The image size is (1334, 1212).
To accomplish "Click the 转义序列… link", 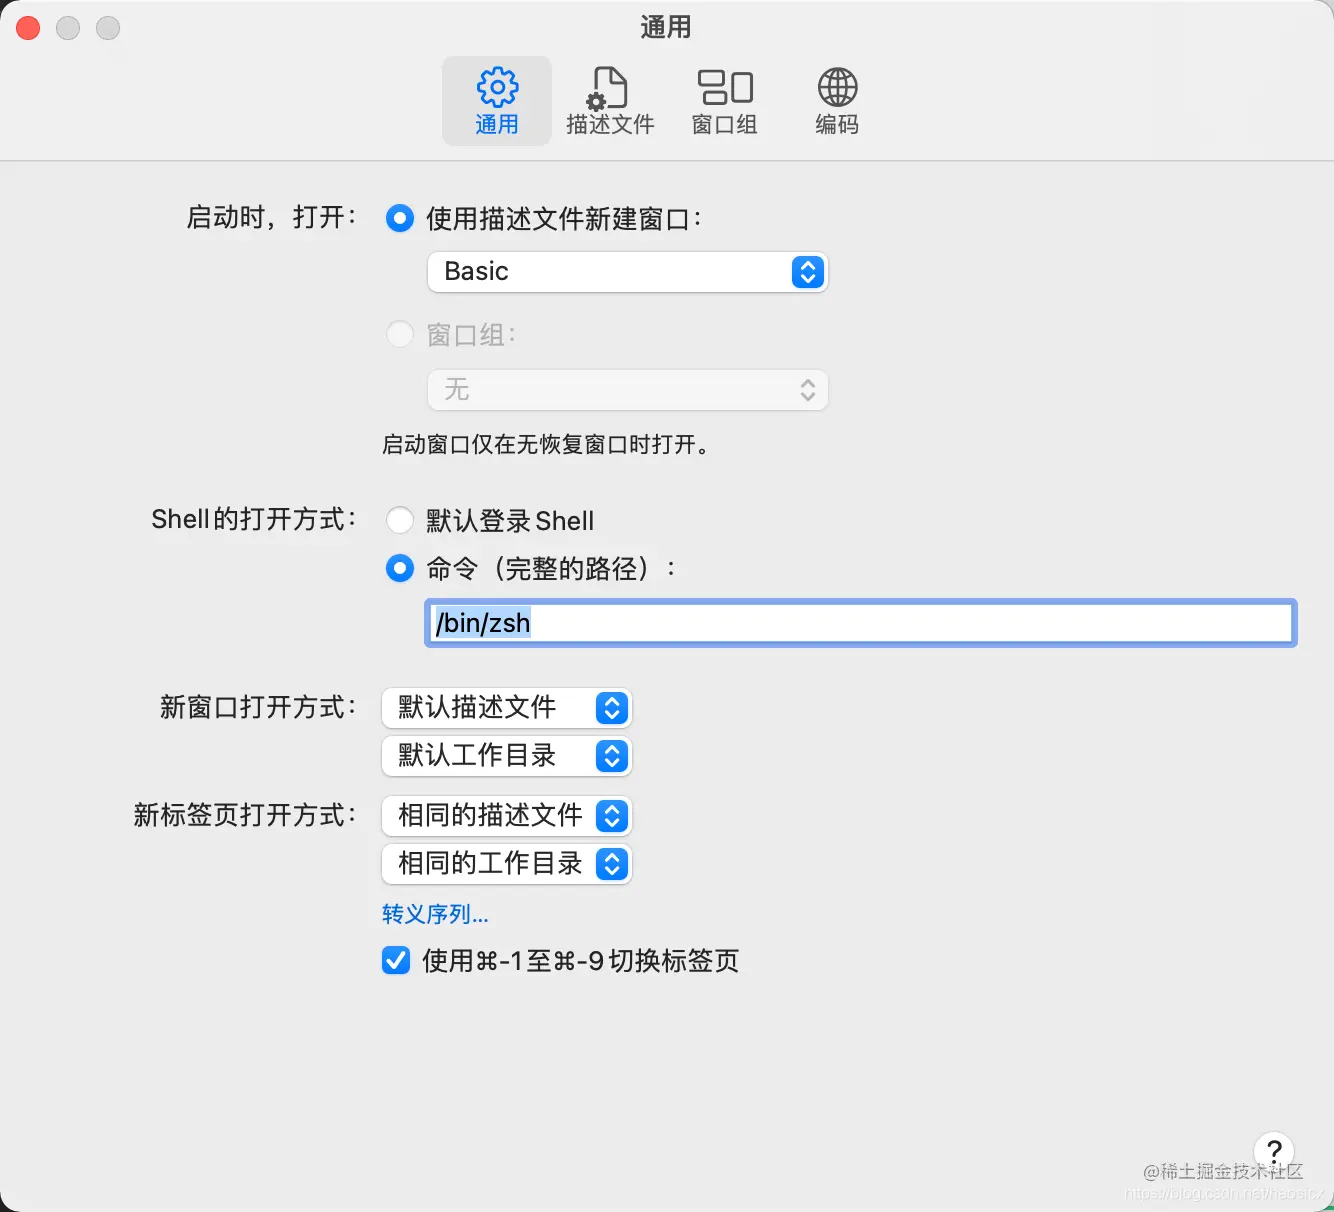I will [434, 914].
